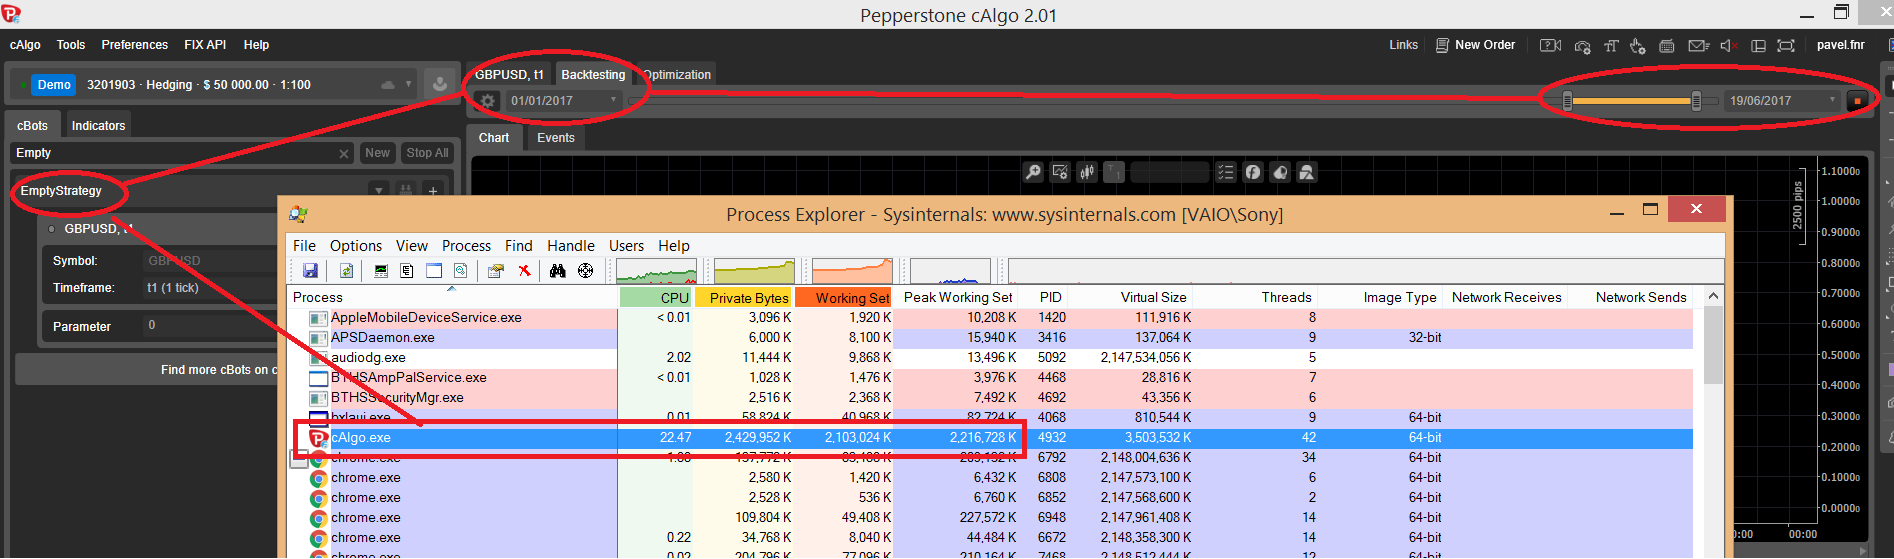Click the binoculars find handle icon

click(558, 271)
